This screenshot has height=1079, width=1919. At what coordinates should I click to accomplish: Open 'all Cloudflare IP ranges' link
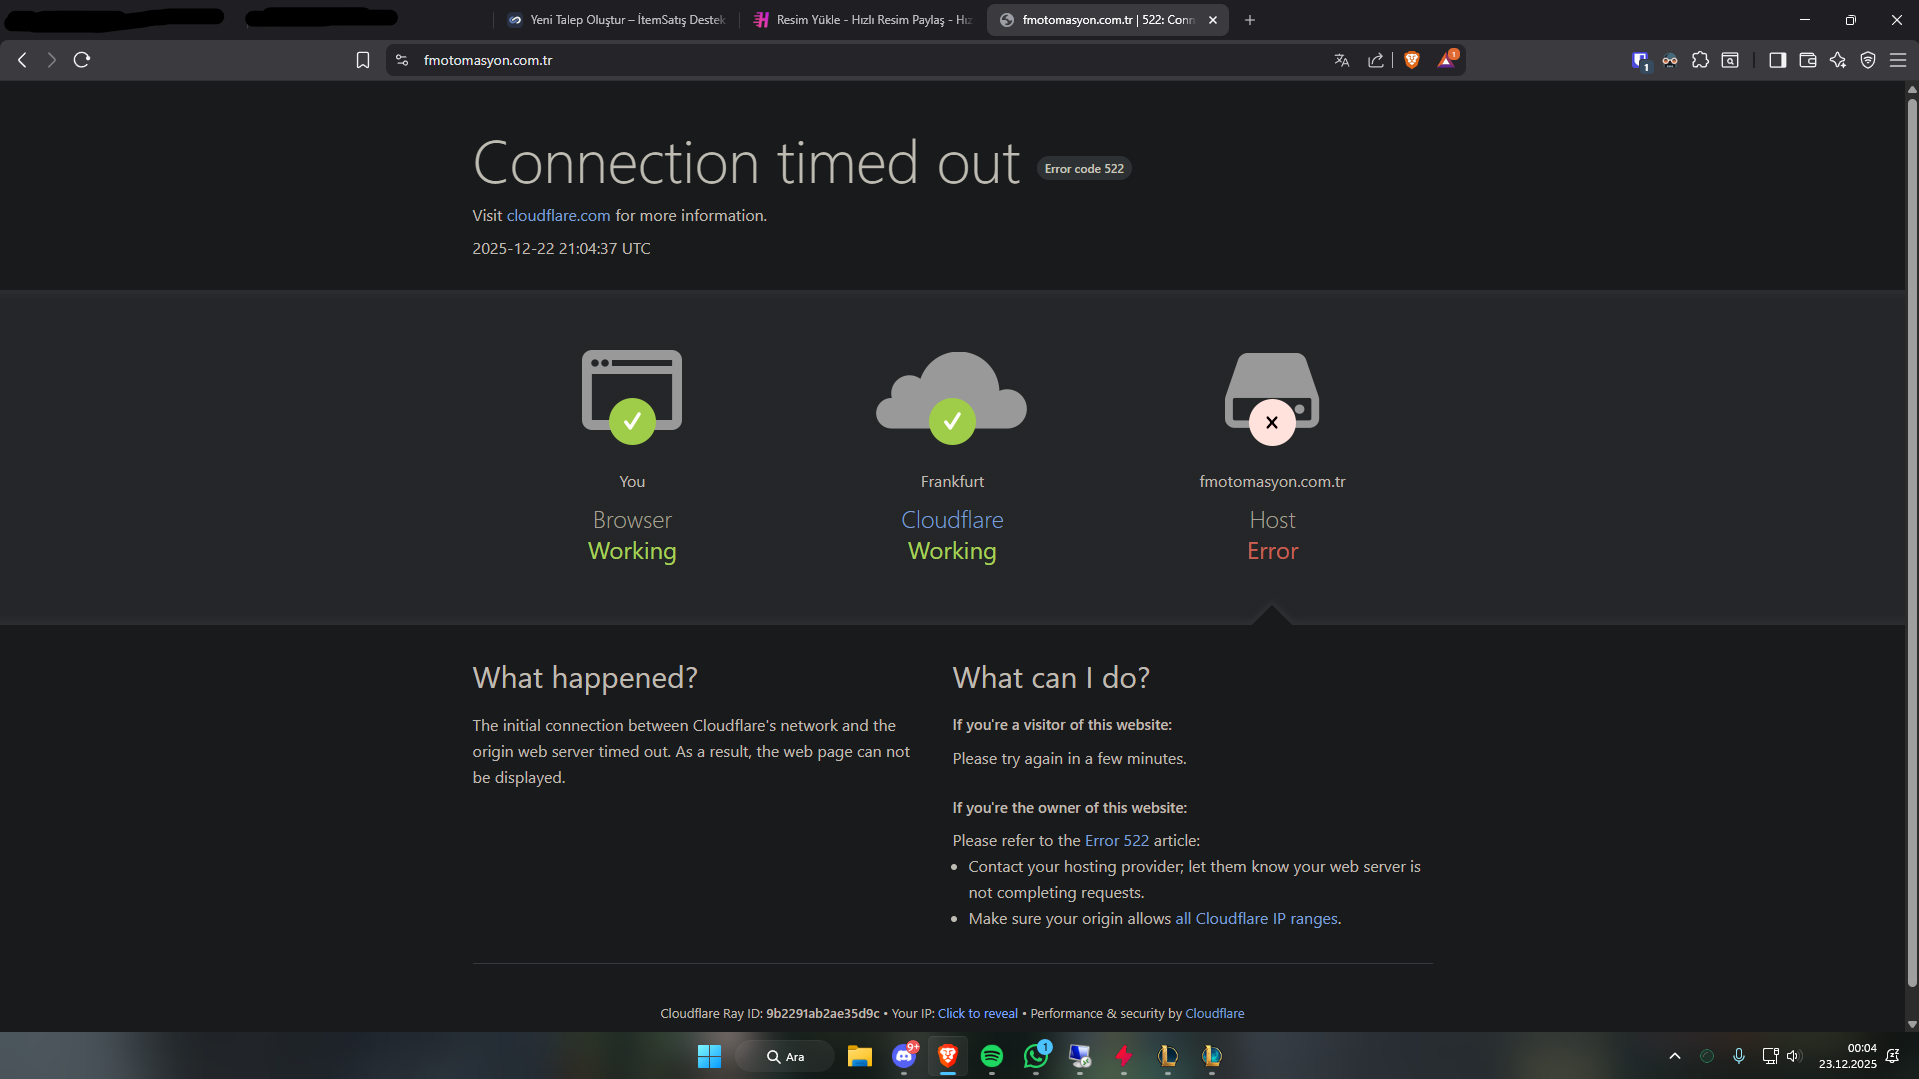[1256, 919]
